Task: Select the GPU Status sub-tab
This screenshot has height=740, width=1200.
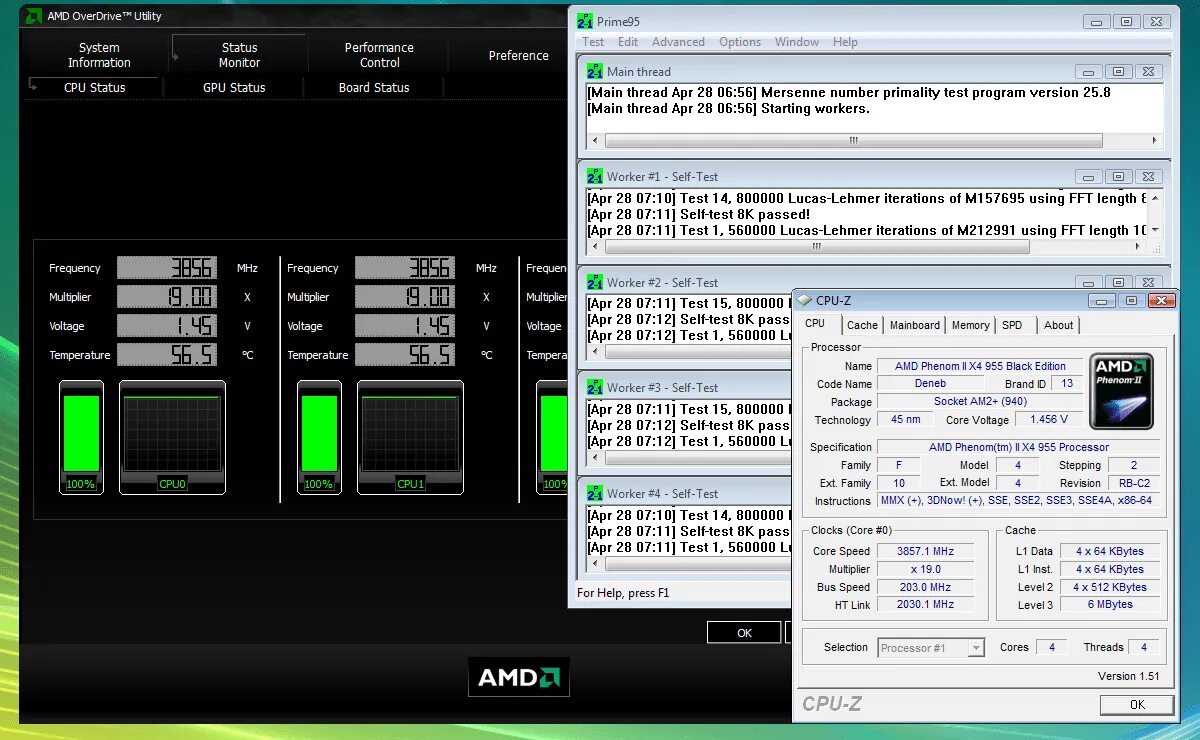Action: (234, 88)
